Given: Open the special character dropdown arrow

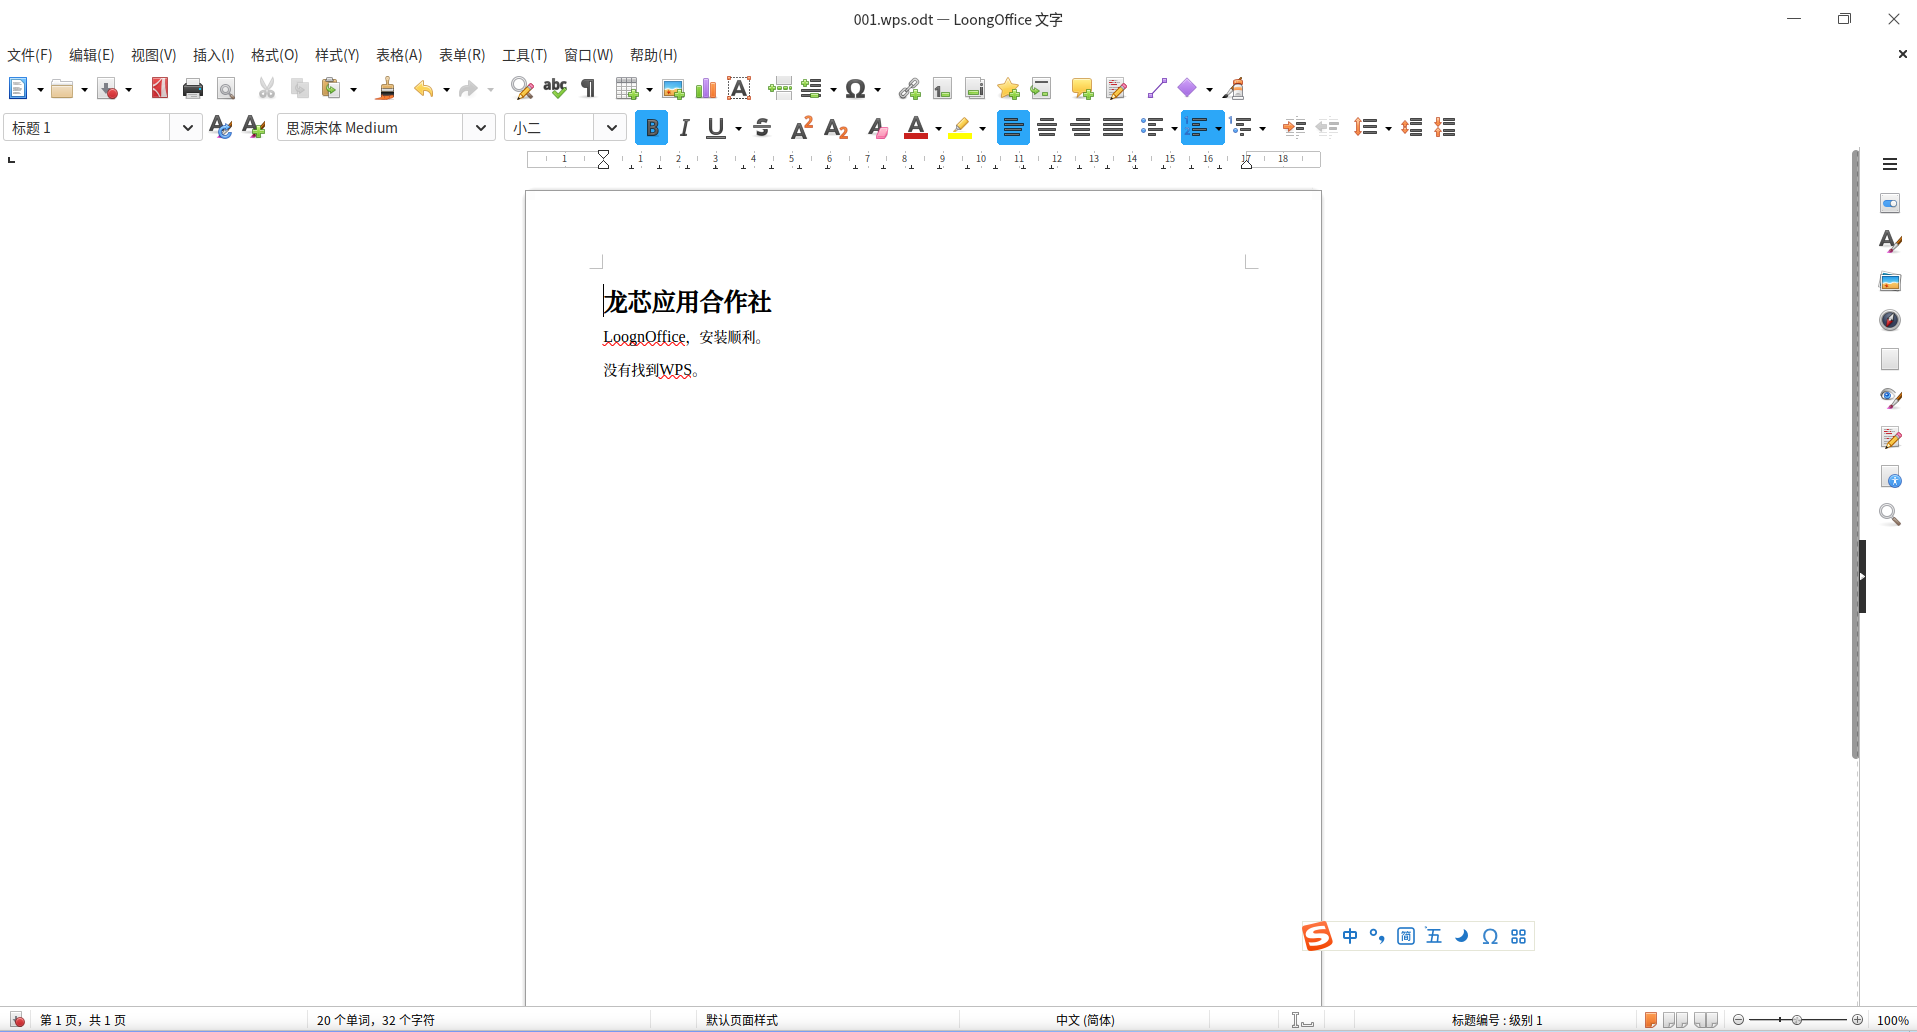Looking at the screenshot, I should 877,90.
